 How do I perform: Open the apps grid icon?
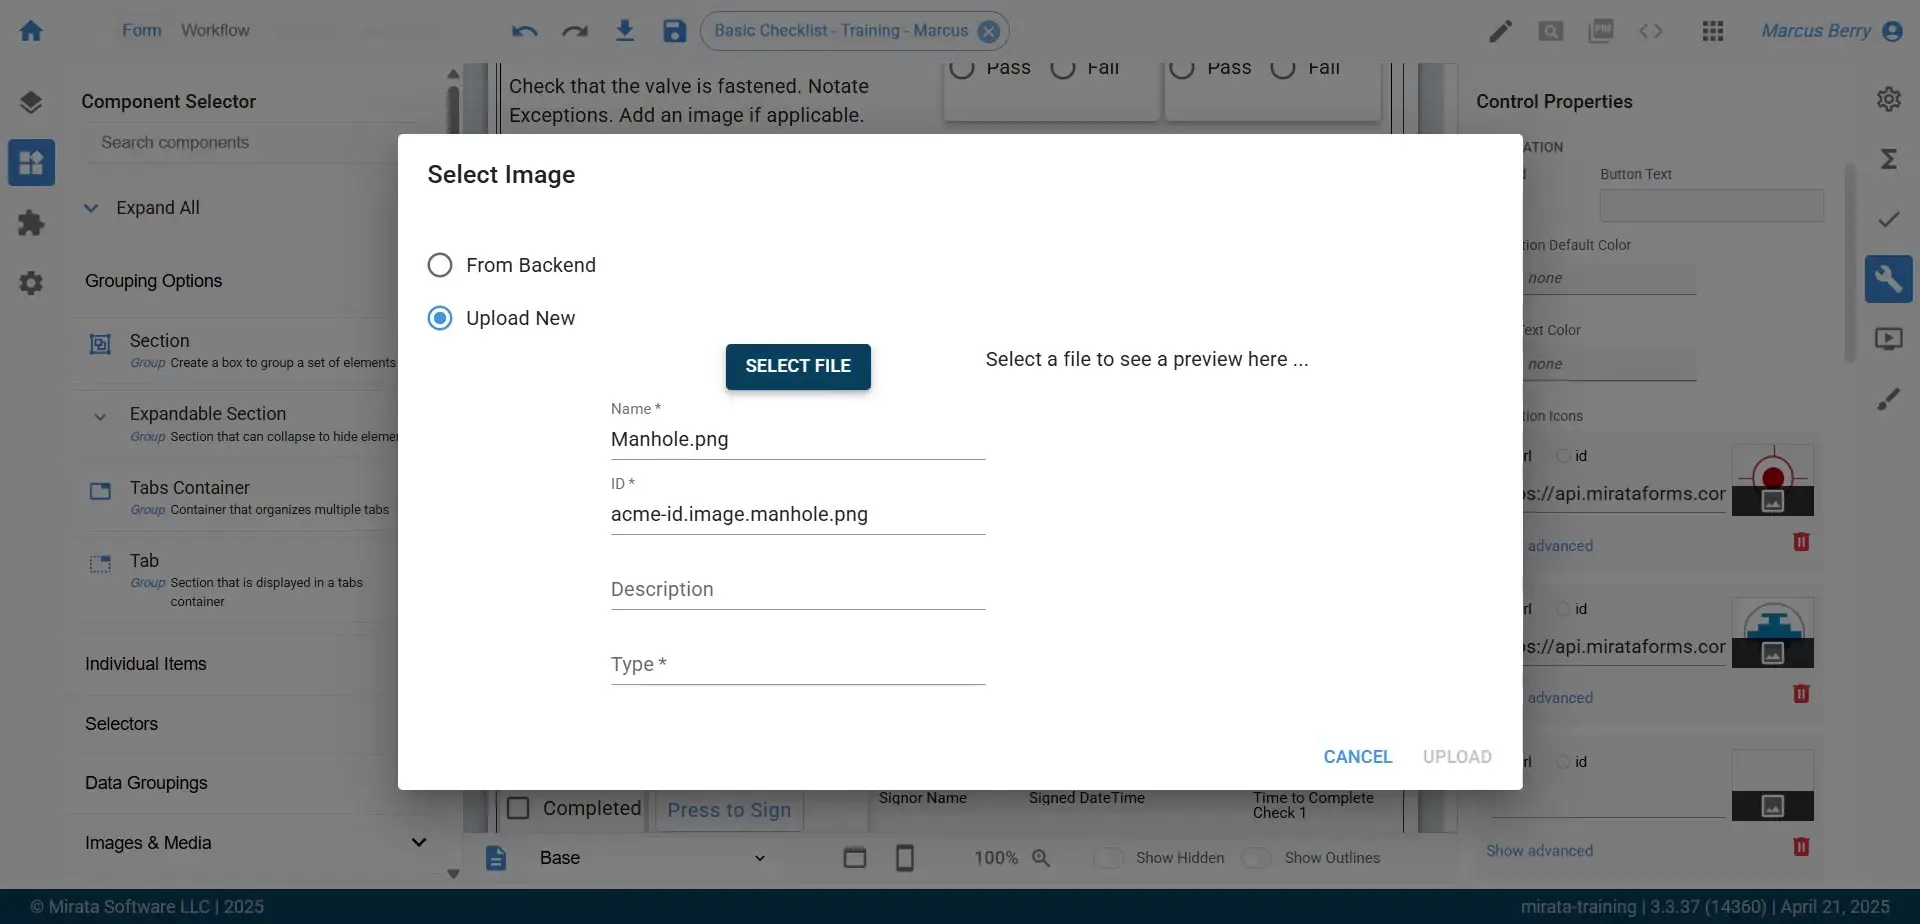[x=1712, y=31]
